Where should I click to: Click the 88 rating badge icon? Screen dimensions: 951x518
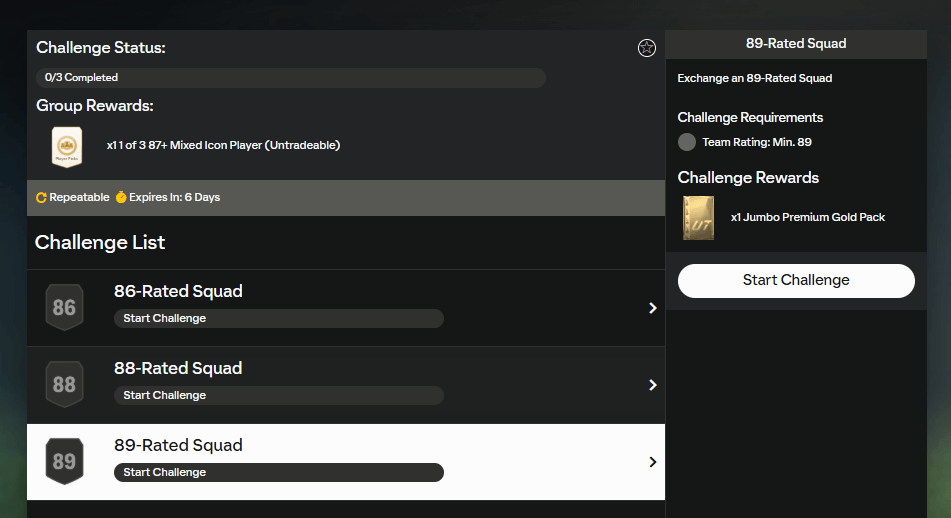[x=64, y=384]
